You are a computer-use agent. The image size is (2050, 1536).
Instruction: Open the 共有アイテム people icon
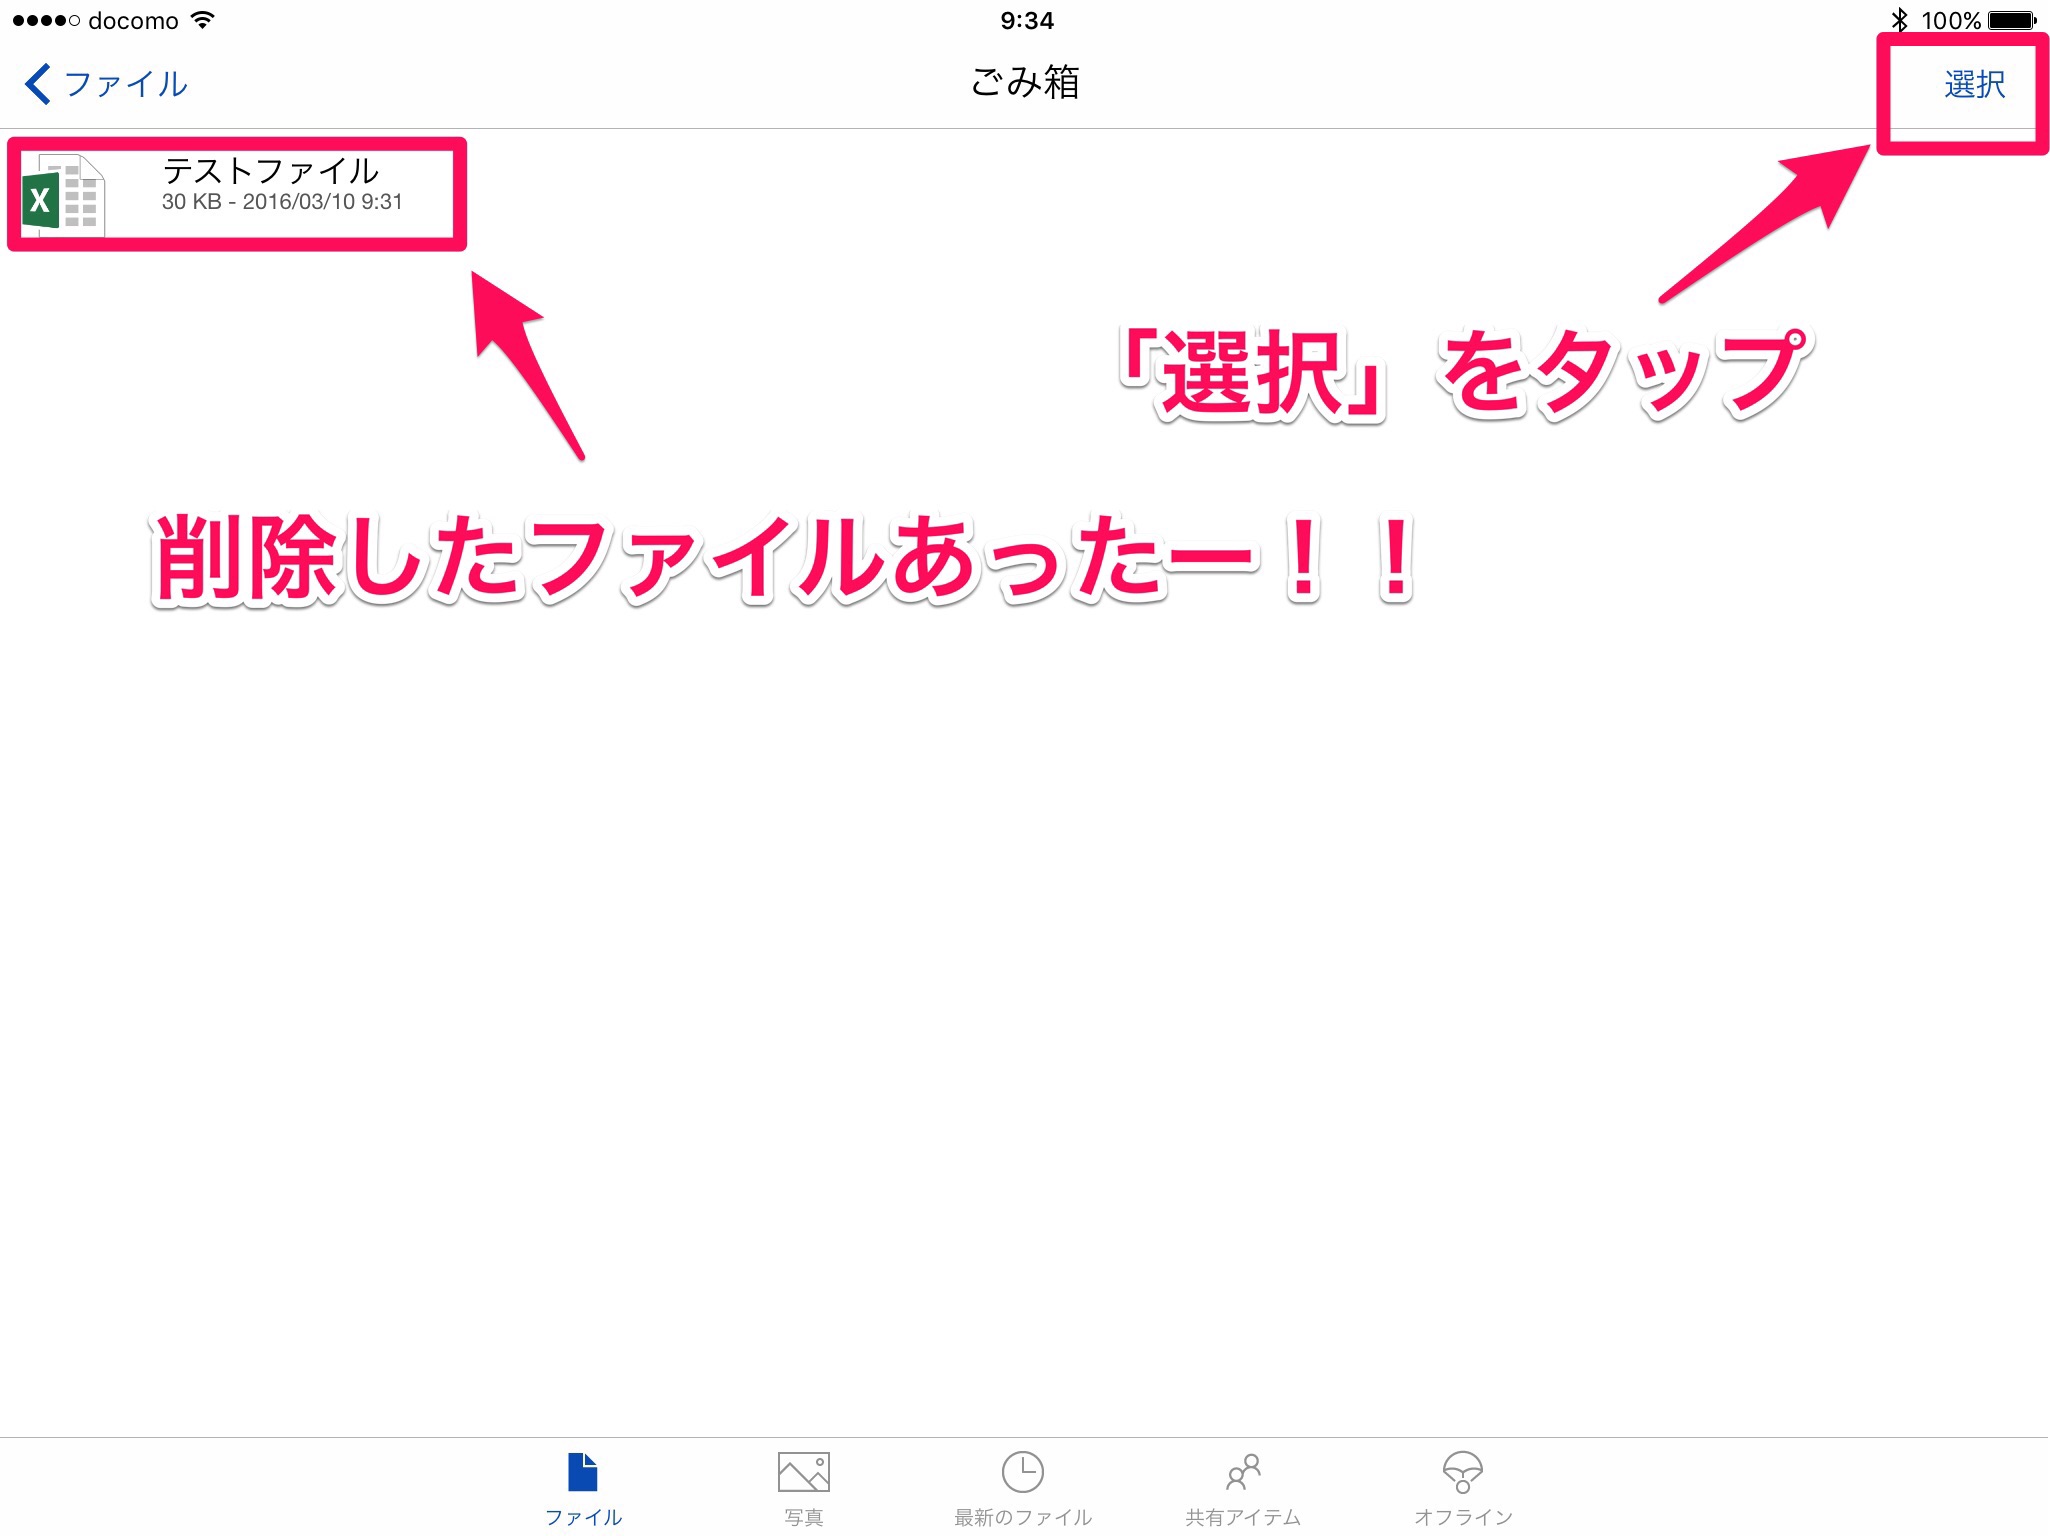1243,1471
